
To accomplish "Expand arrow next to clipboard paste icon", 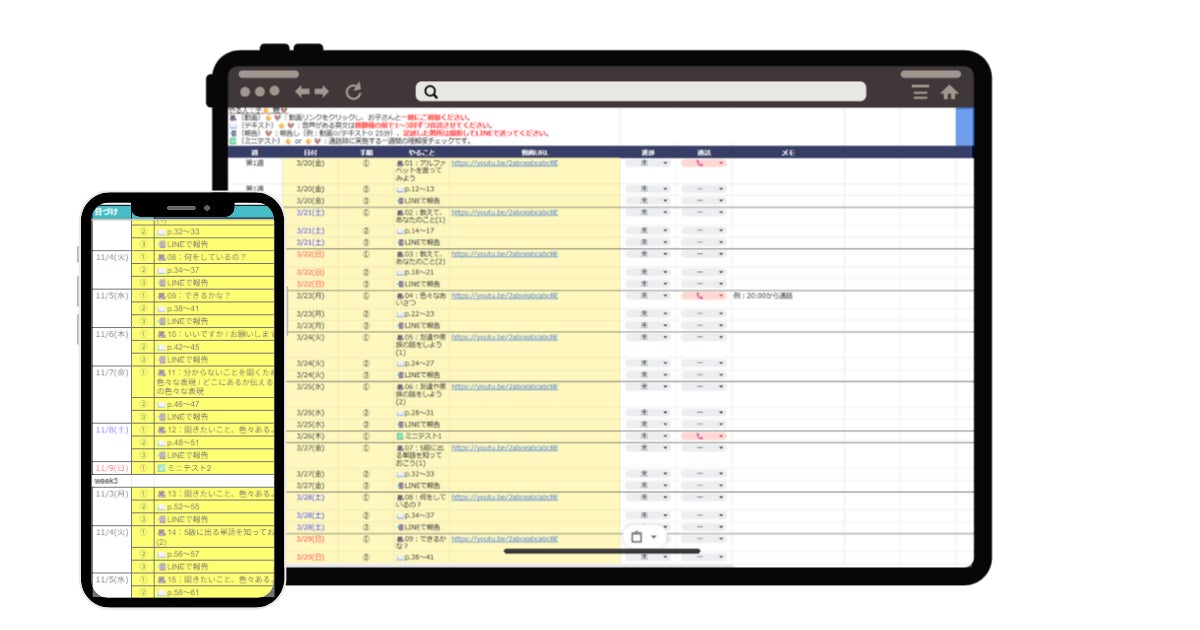I will (x=654, y=537).
